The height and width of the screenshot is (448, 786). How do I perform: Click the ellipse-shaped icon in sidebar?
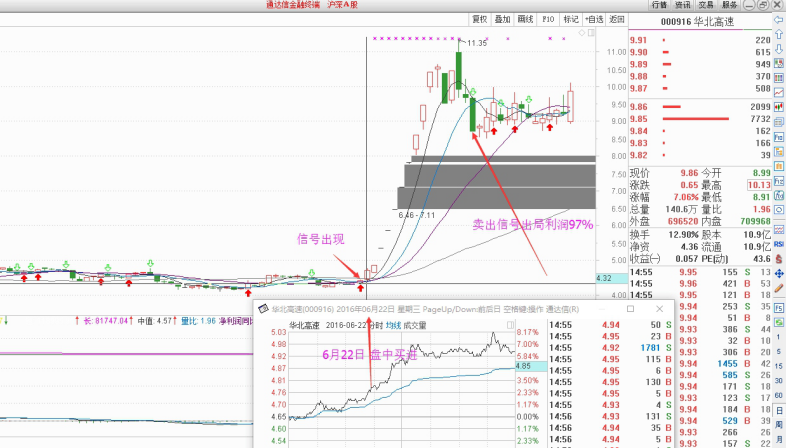pyautogui.click(x=779, y=209)
